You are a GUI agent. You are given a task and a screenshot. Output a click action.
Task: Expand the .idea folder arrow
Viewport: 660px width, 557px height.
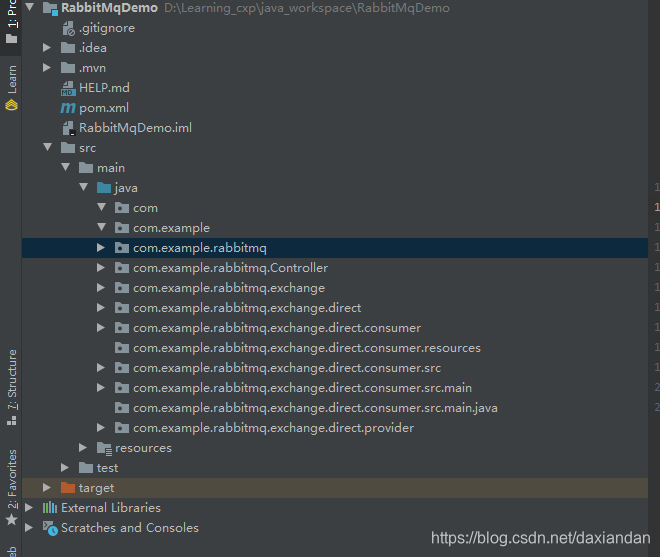[47, 48]
